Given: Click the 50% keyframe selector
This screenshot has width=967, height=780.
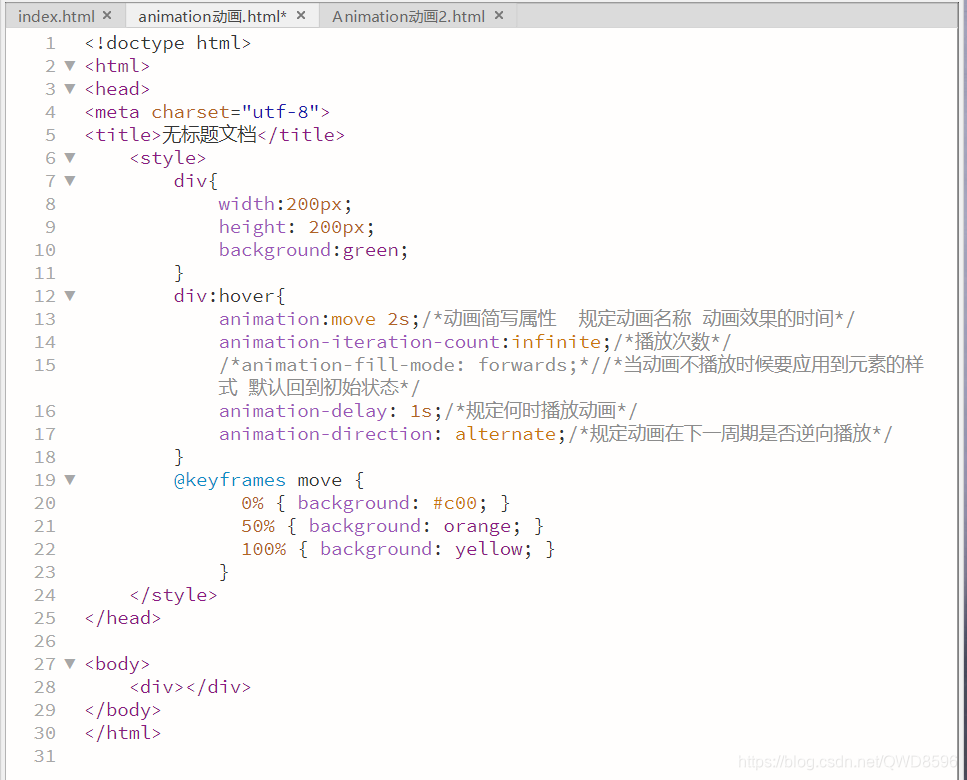Looking at the screenshot, I should pos(258,526).
